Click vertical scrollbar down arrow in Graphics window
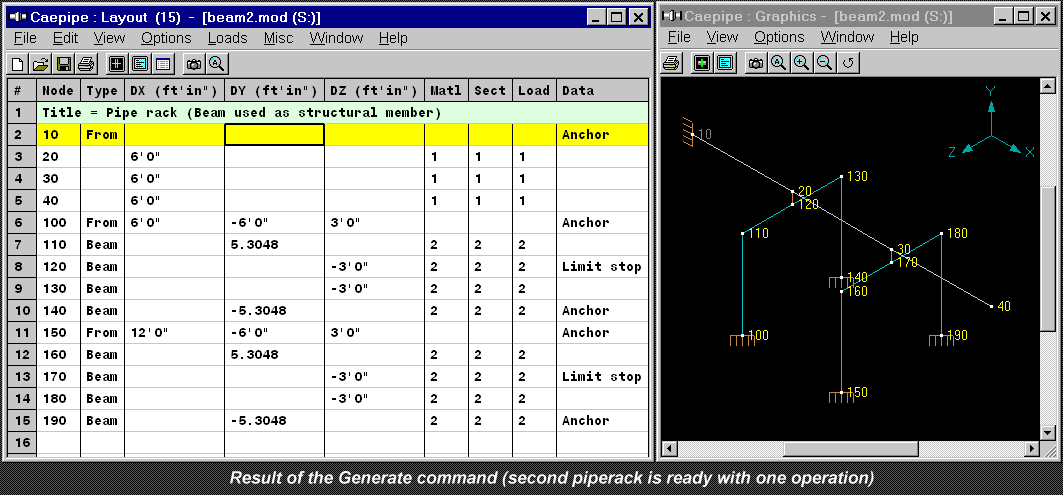This screenshot has height=495, width=1063. [x=1049, y=432]
